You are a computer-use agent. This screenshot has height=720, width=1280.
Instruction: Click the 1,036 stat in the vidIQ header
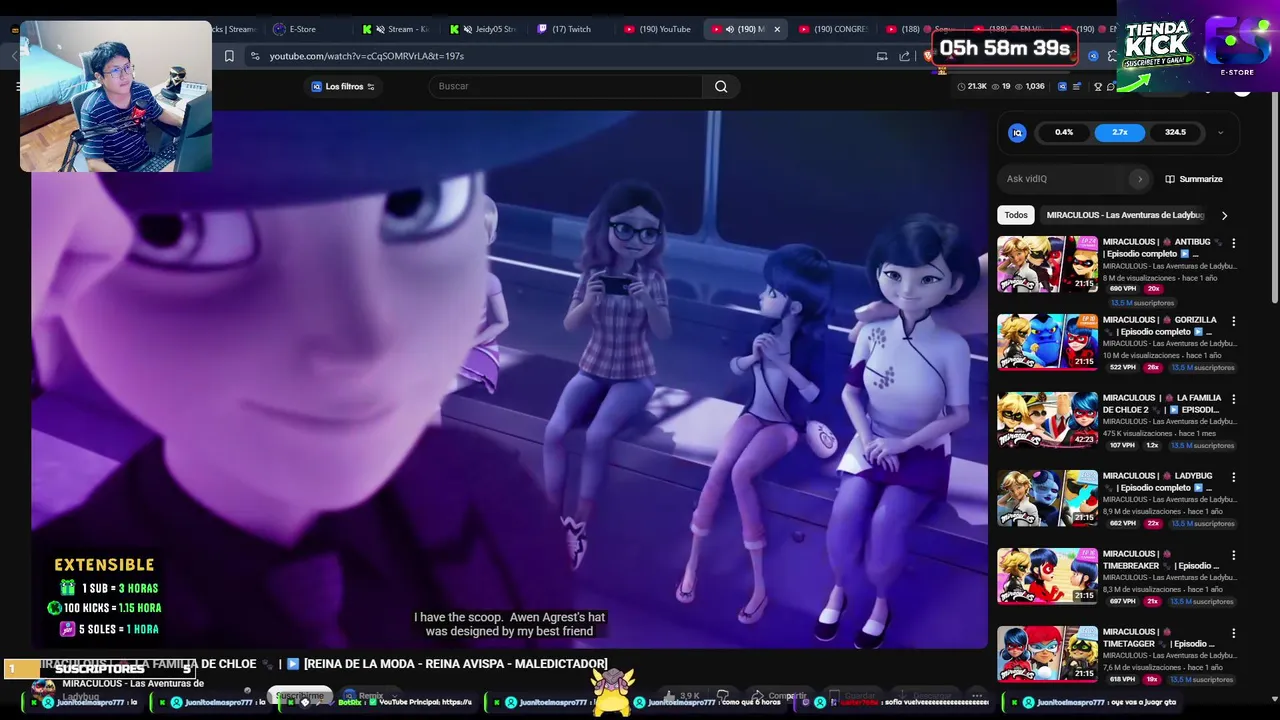tap(1030, 86)
